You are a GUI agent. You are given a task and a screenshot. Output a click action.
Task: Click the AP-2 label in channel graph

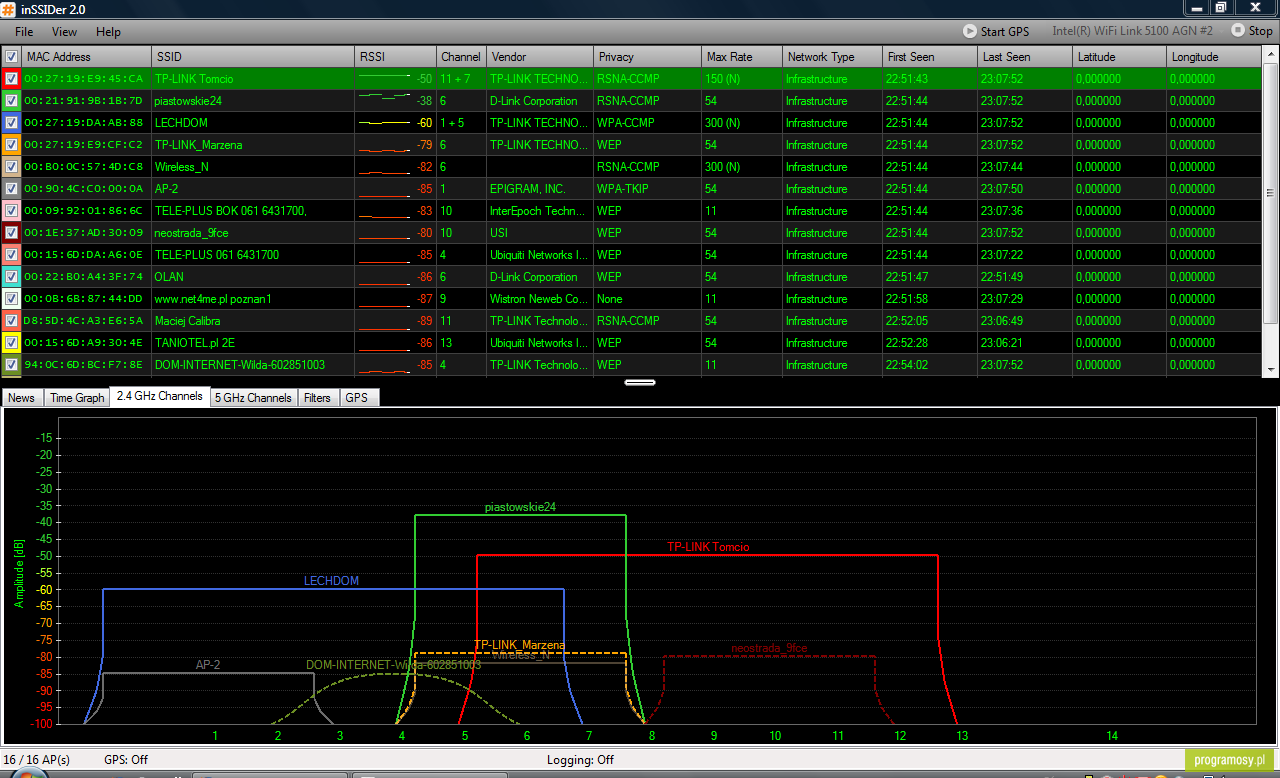207,665
